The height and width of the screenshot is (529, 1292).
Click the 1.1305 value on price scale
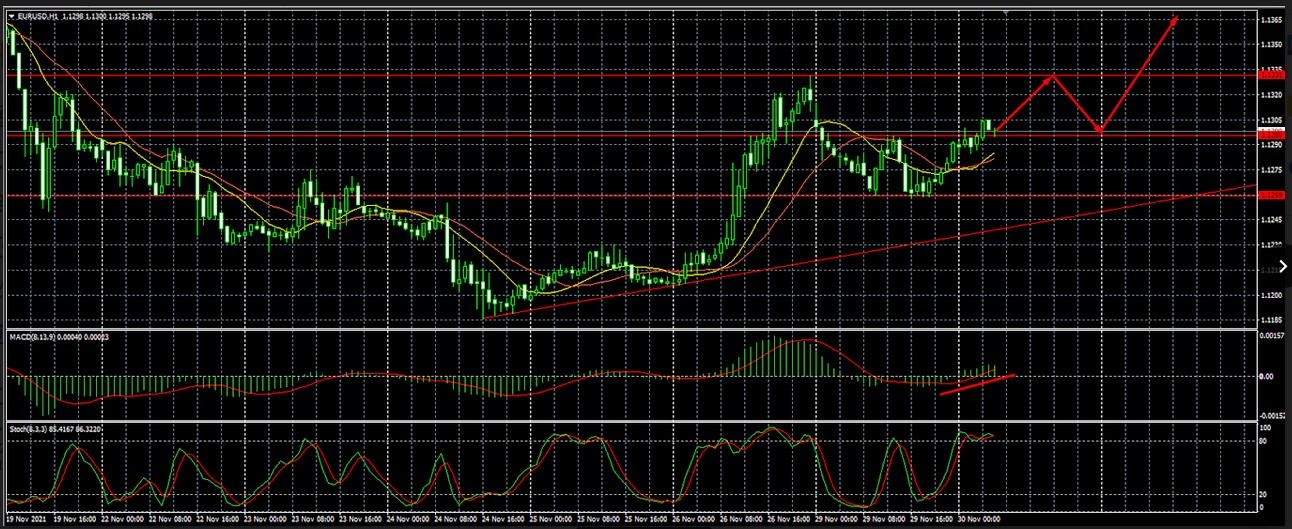click(x=1272, y=120)
